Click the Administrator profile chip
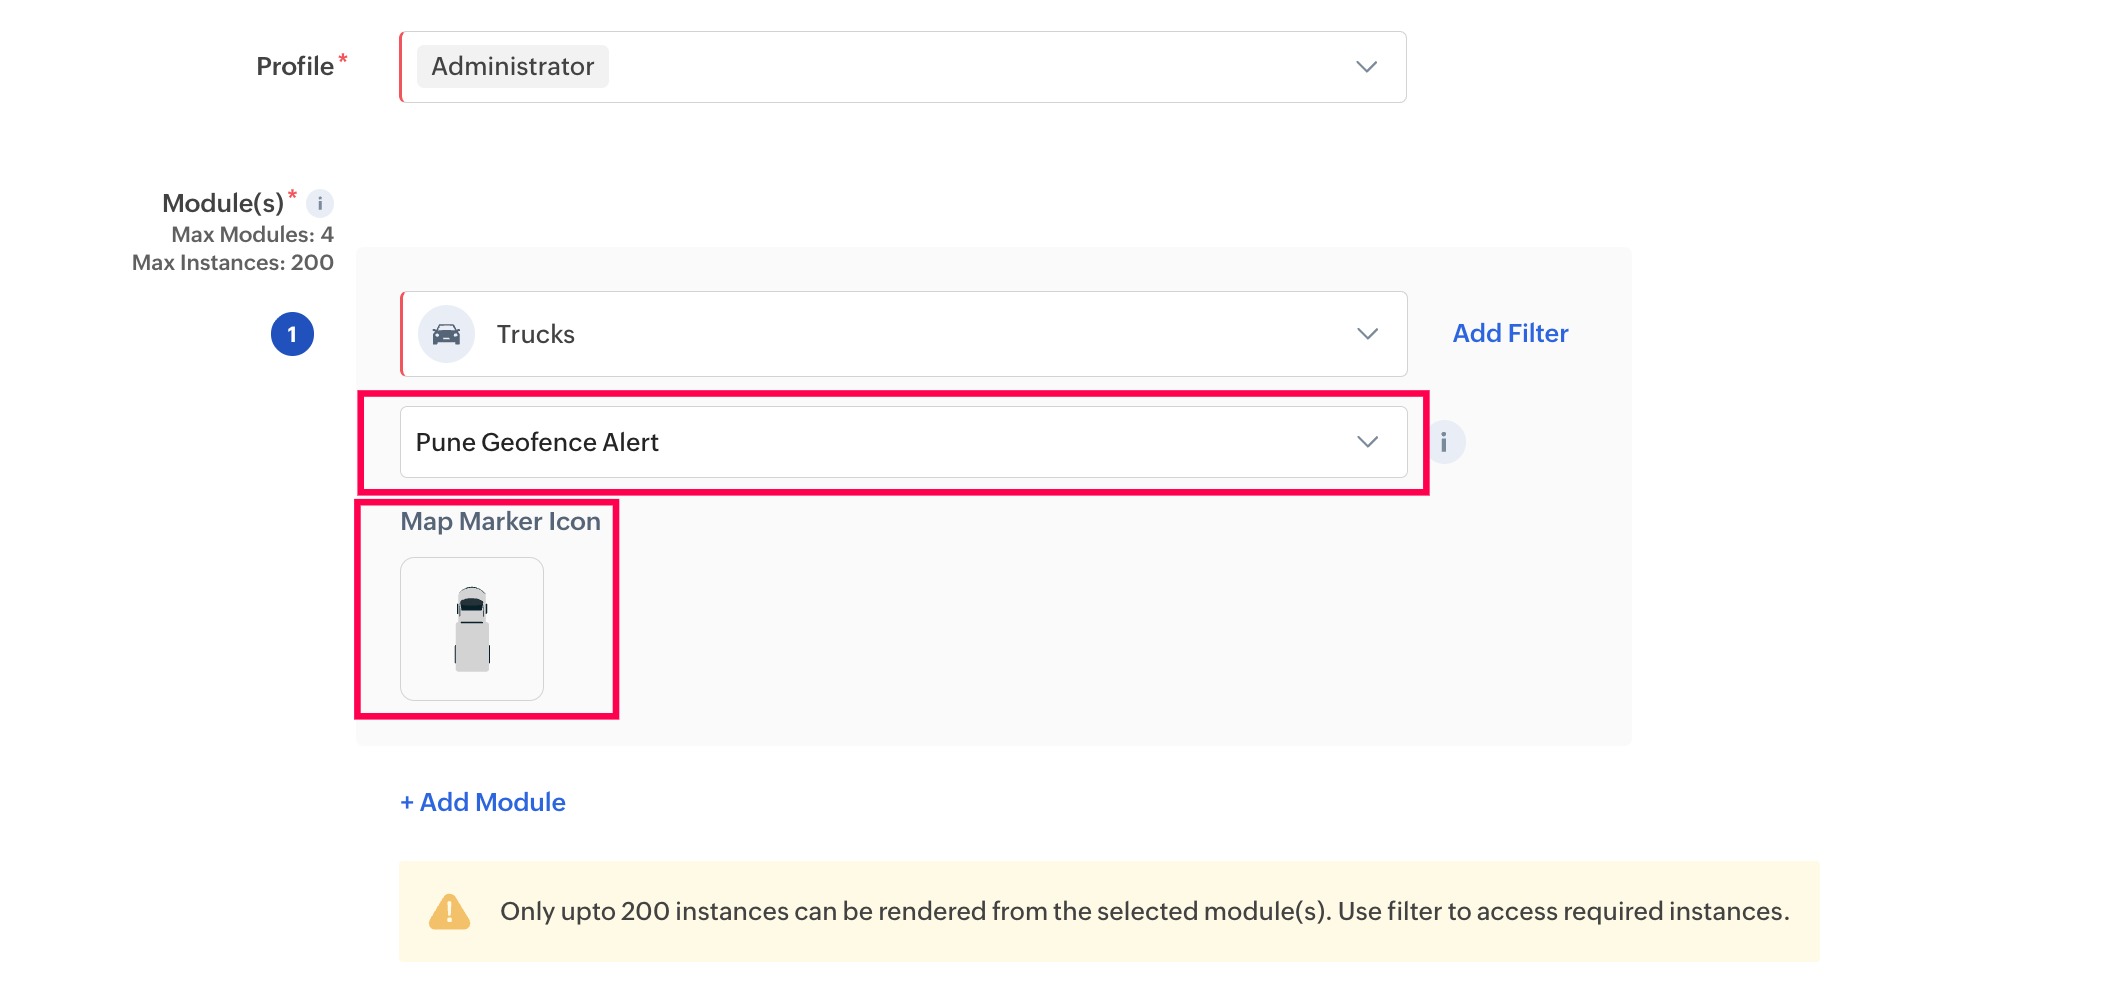The height and width of the screenshot is (1006, 2128). (512, 67)
